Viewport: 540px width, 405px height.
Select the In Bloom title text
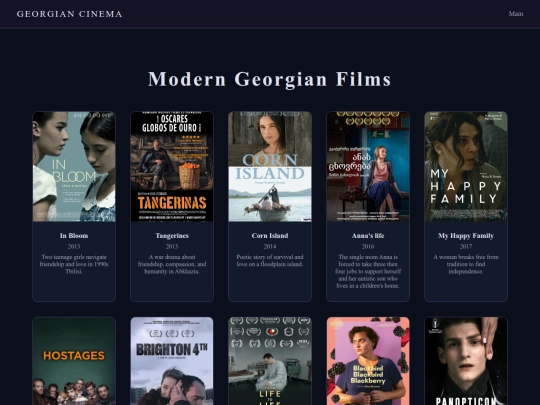(x=74, y=236)
